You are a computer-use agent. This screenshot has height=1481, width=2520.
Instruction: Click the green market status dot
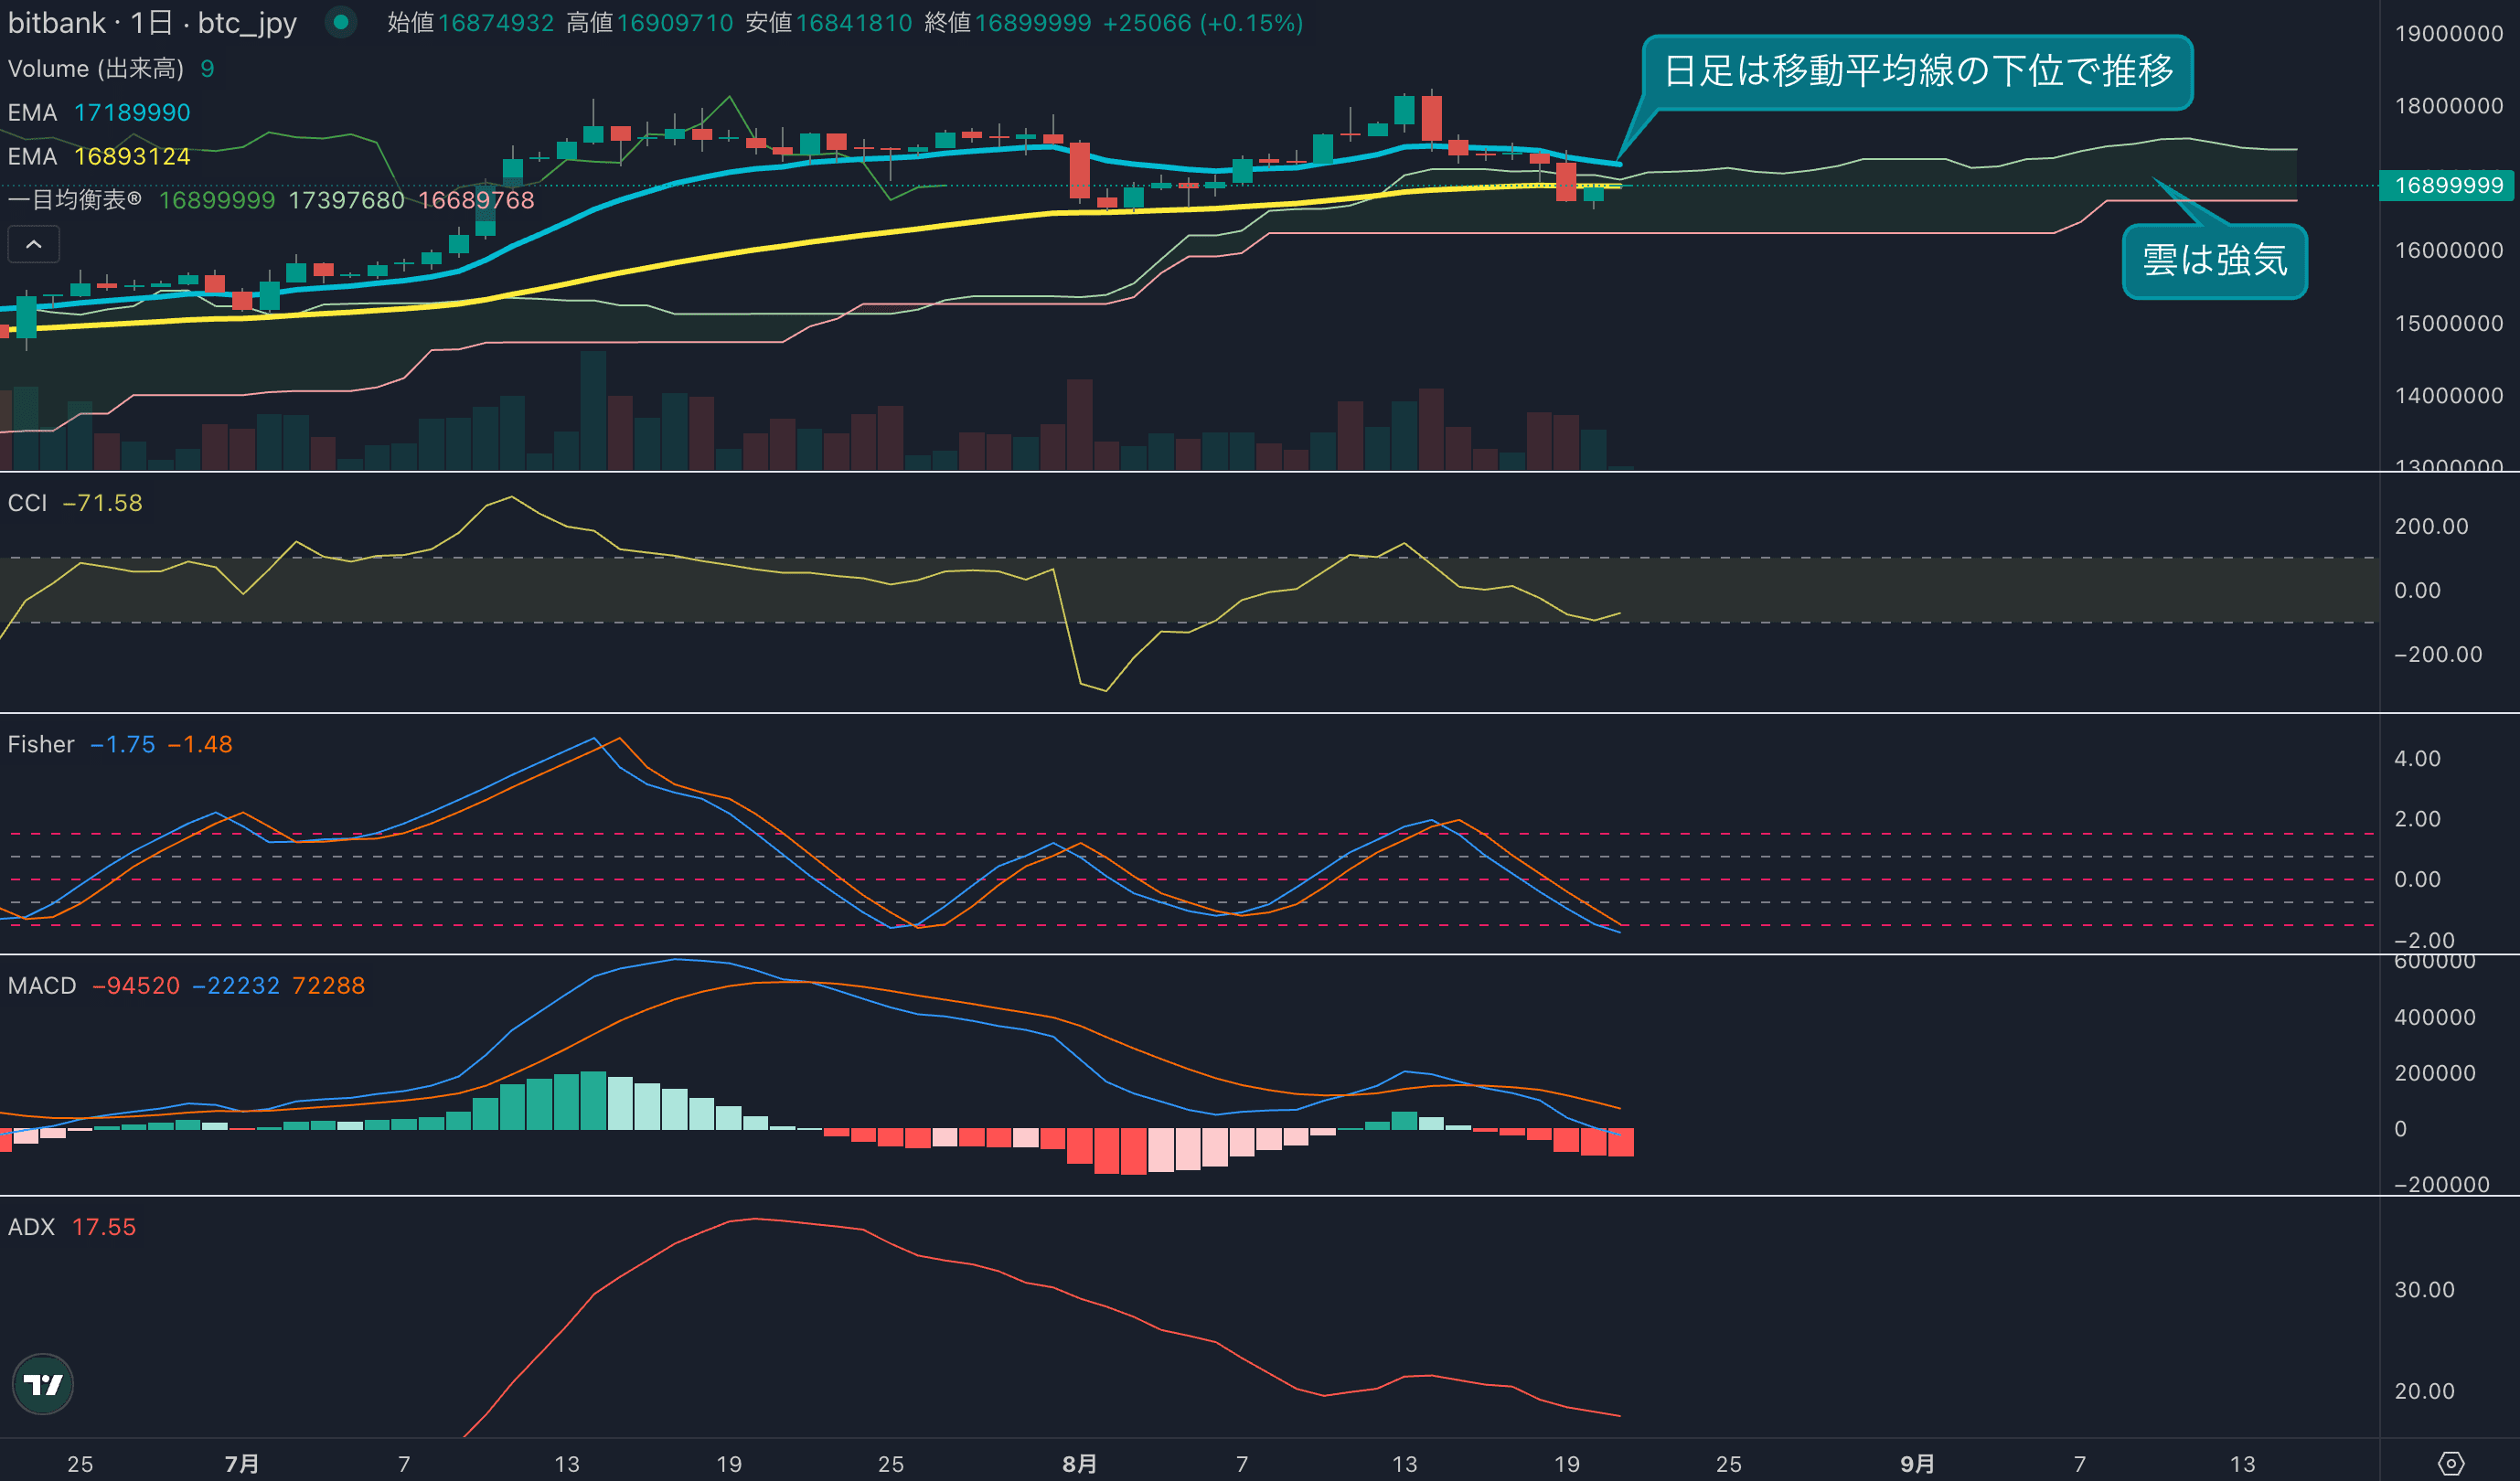pos(341,22)
